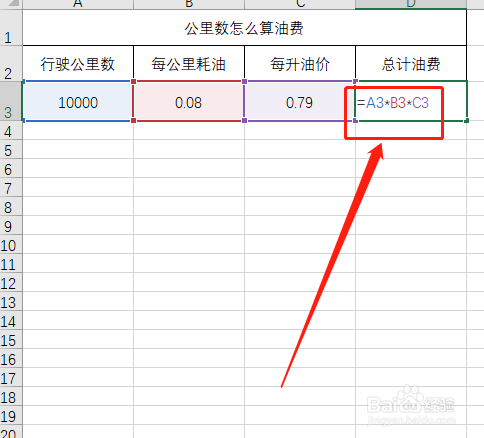The height and width of the screenshot is (438, 484).
Task: Select row 9 header
Action: point(11,225)
